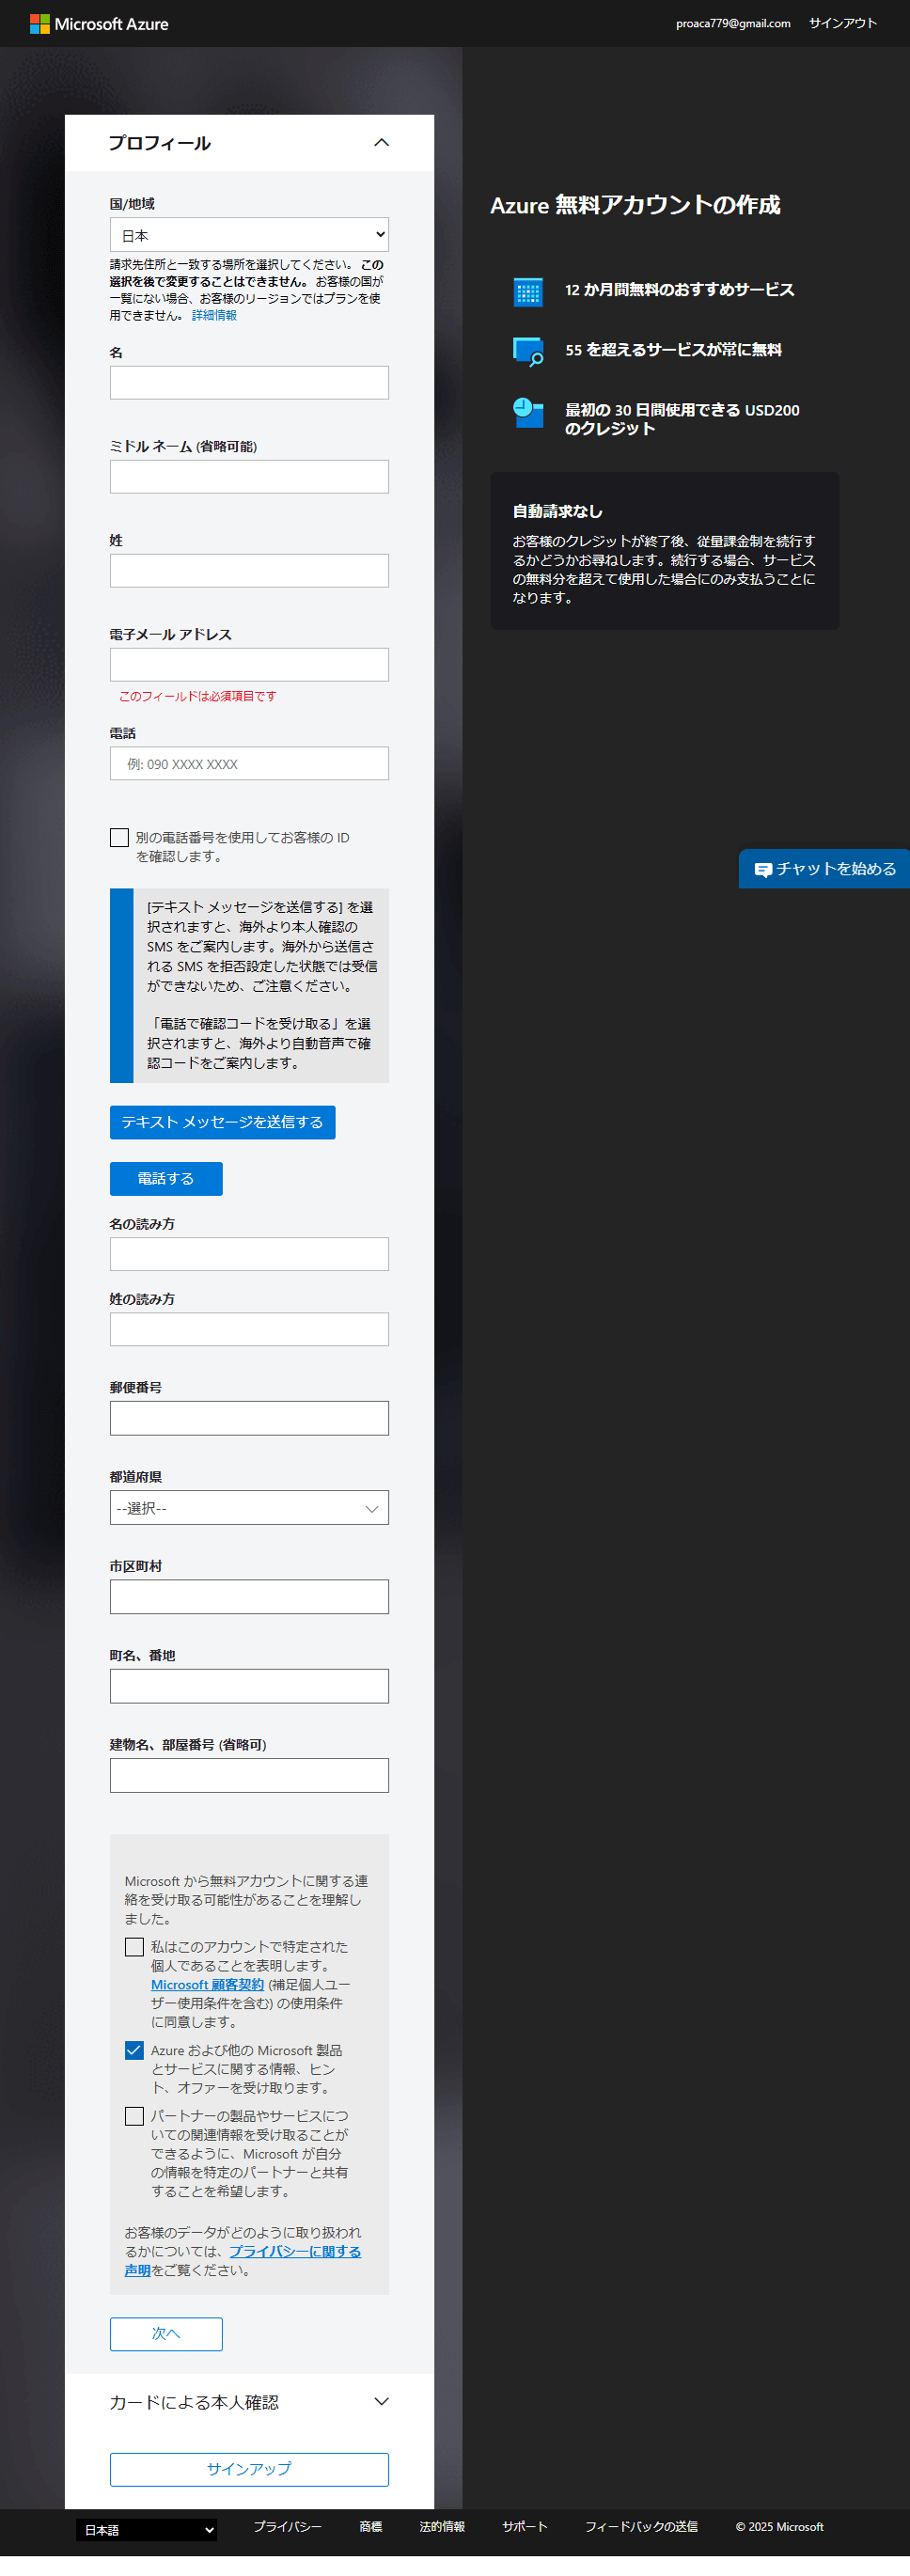Open フィードバックの送信 footer link
This screenshot has width=910, height=2576.
641,2527
